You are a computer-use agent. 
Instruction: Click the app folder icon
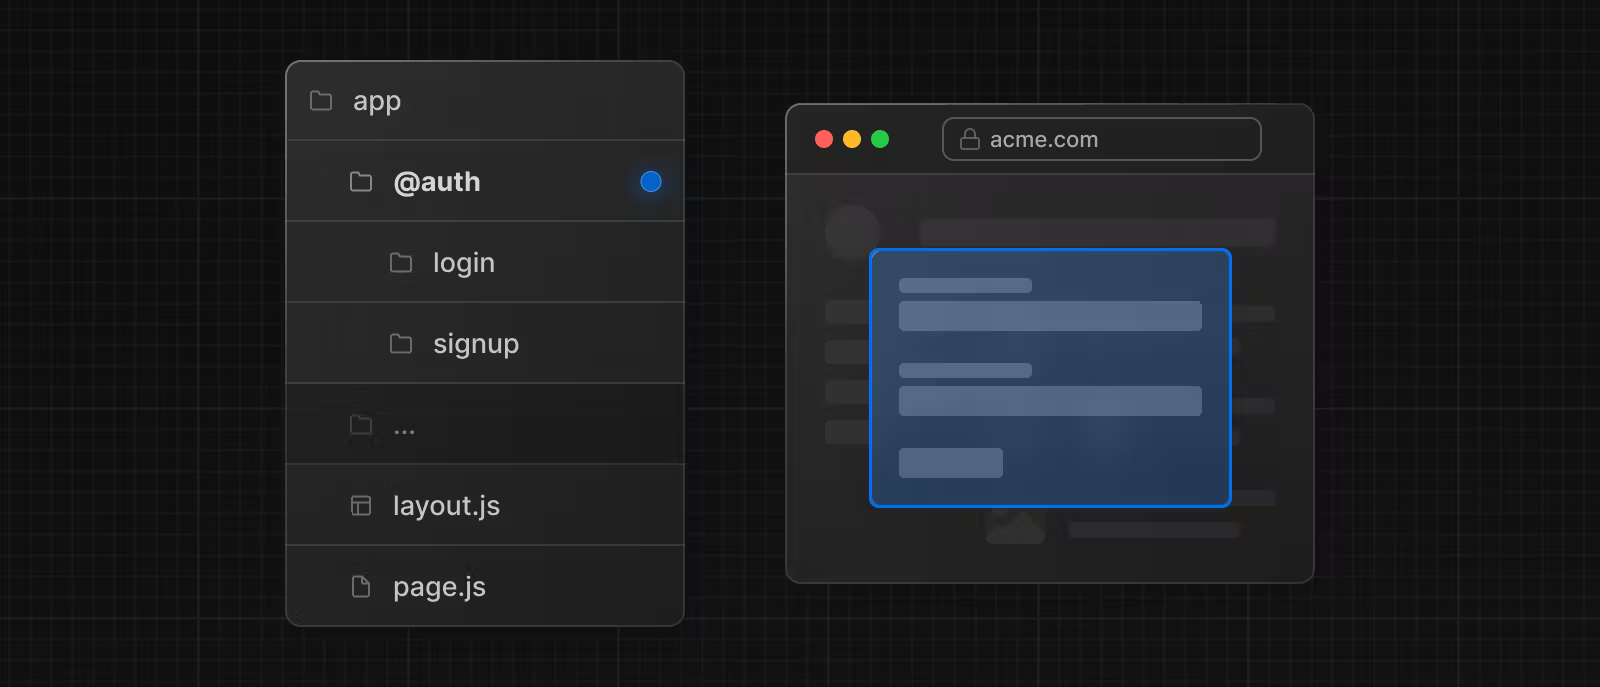[321, 101]
